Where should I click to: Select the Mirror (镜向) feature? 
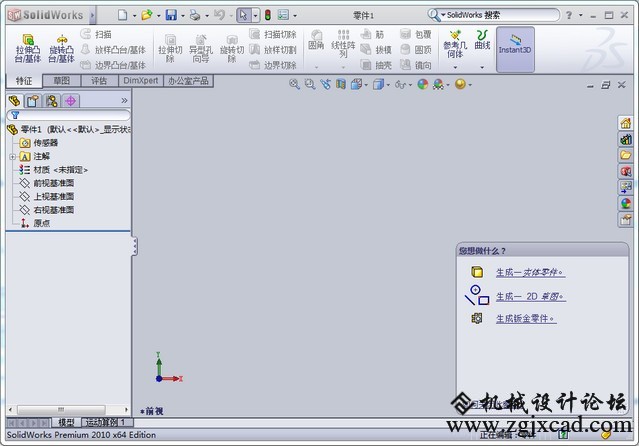pyautogui.click(x=416, y=65)
